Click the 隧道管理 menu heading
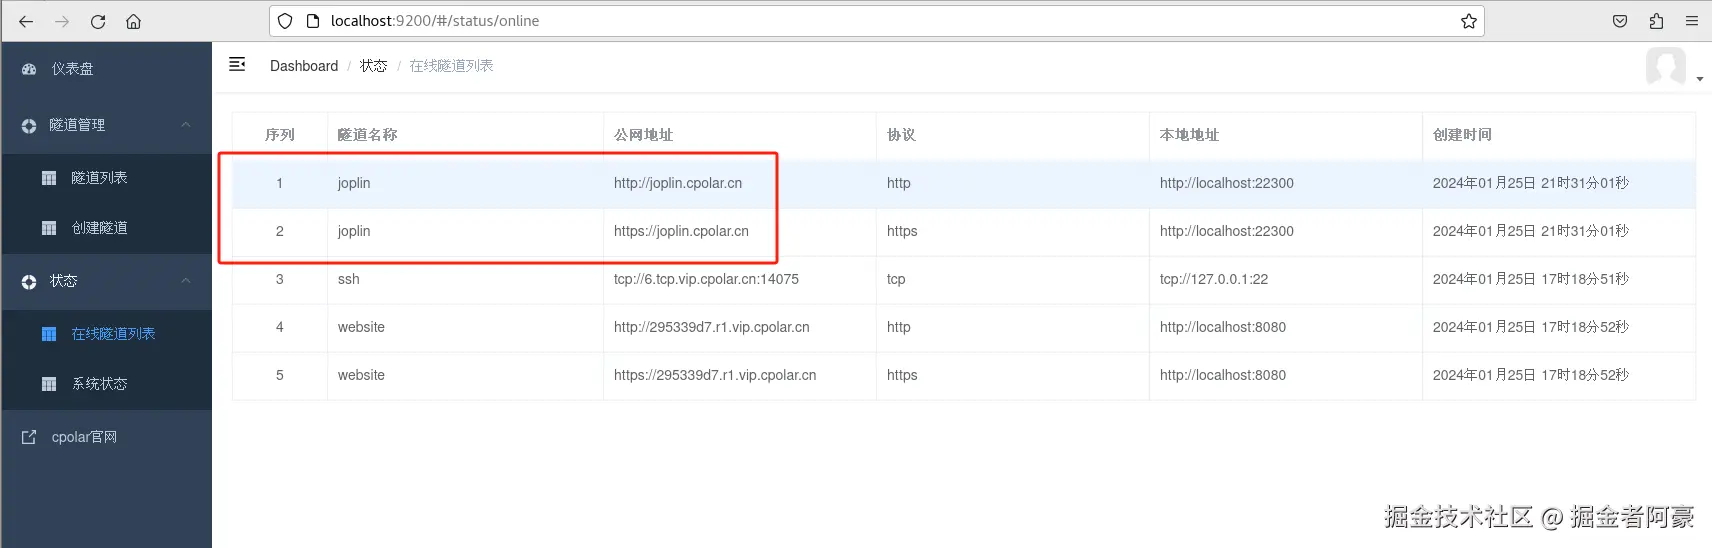The width and height of the screenshot is (1712, 548). pyautogui.click(x=77, y=125)
